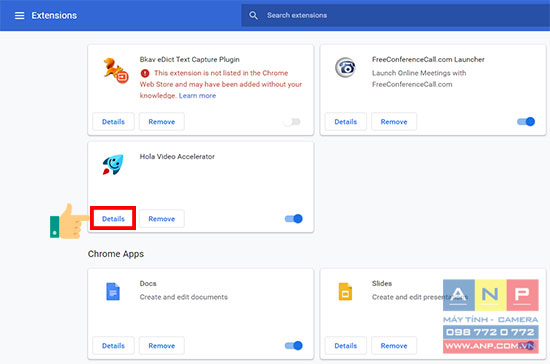550x364 pixels.
Task: Click the Slides app icon
Action: coord(345,292)
